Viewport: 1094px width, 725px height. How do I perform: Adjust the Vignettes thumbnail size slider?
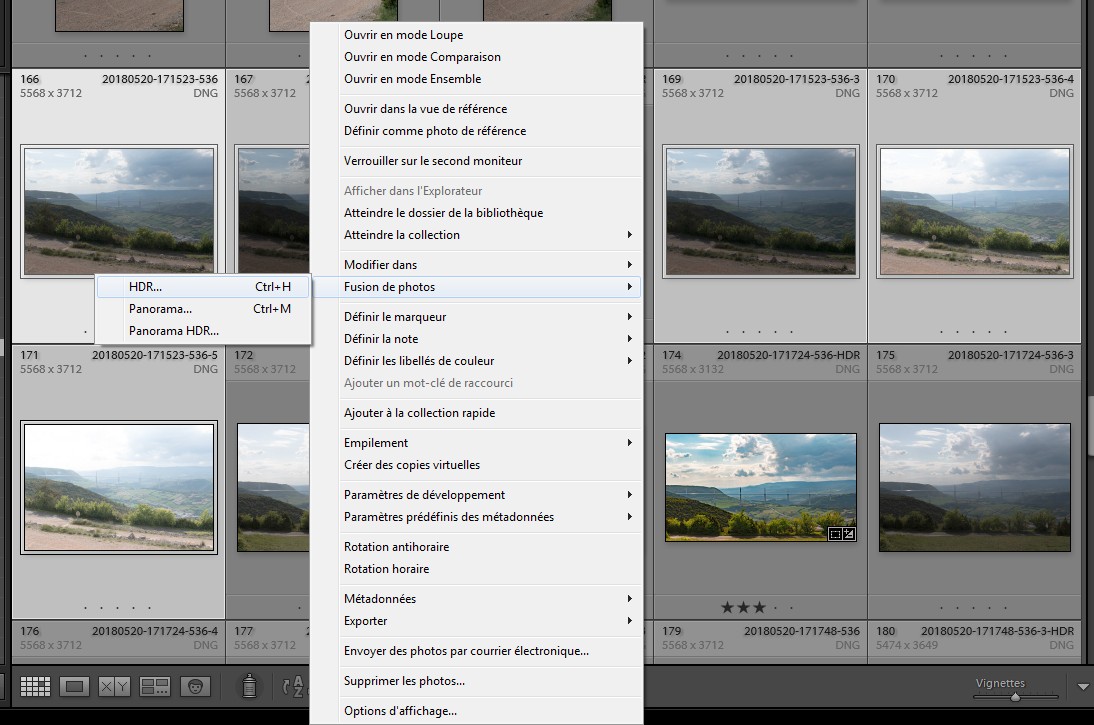point(1016,696)
